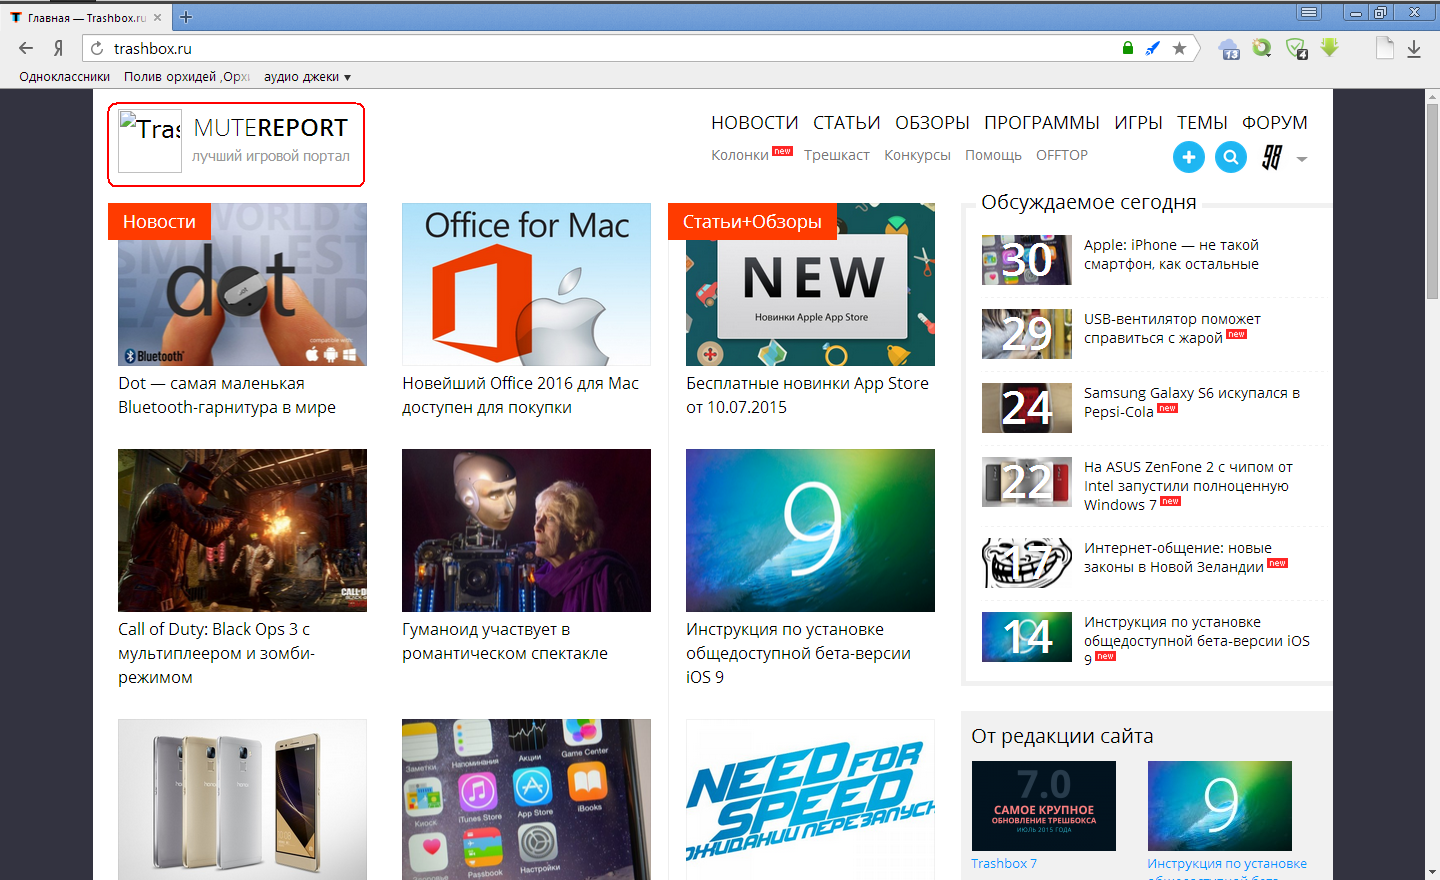This screenshot has height=880, width=1440.
Task: Open the Yandex 'Я' home button
Action: [x=58, y=48]
